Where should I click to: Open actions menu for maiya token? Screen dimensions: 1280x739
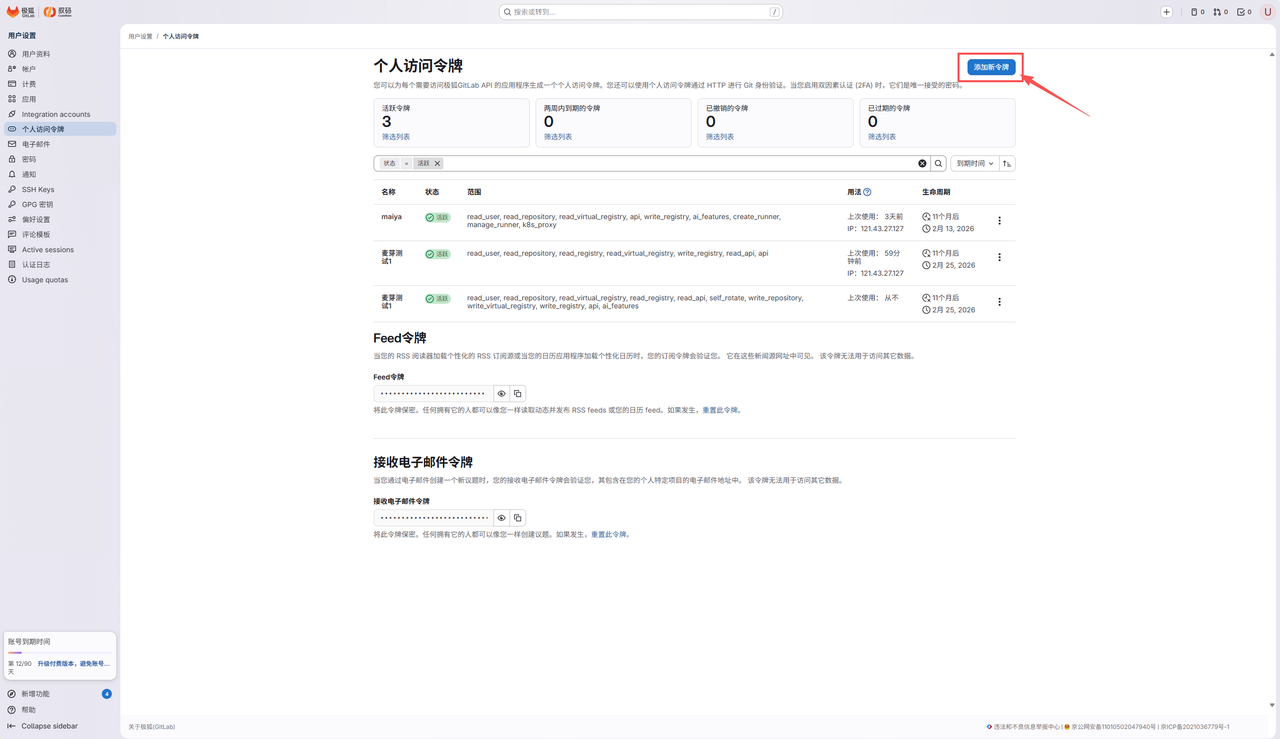tap(999, 221)
